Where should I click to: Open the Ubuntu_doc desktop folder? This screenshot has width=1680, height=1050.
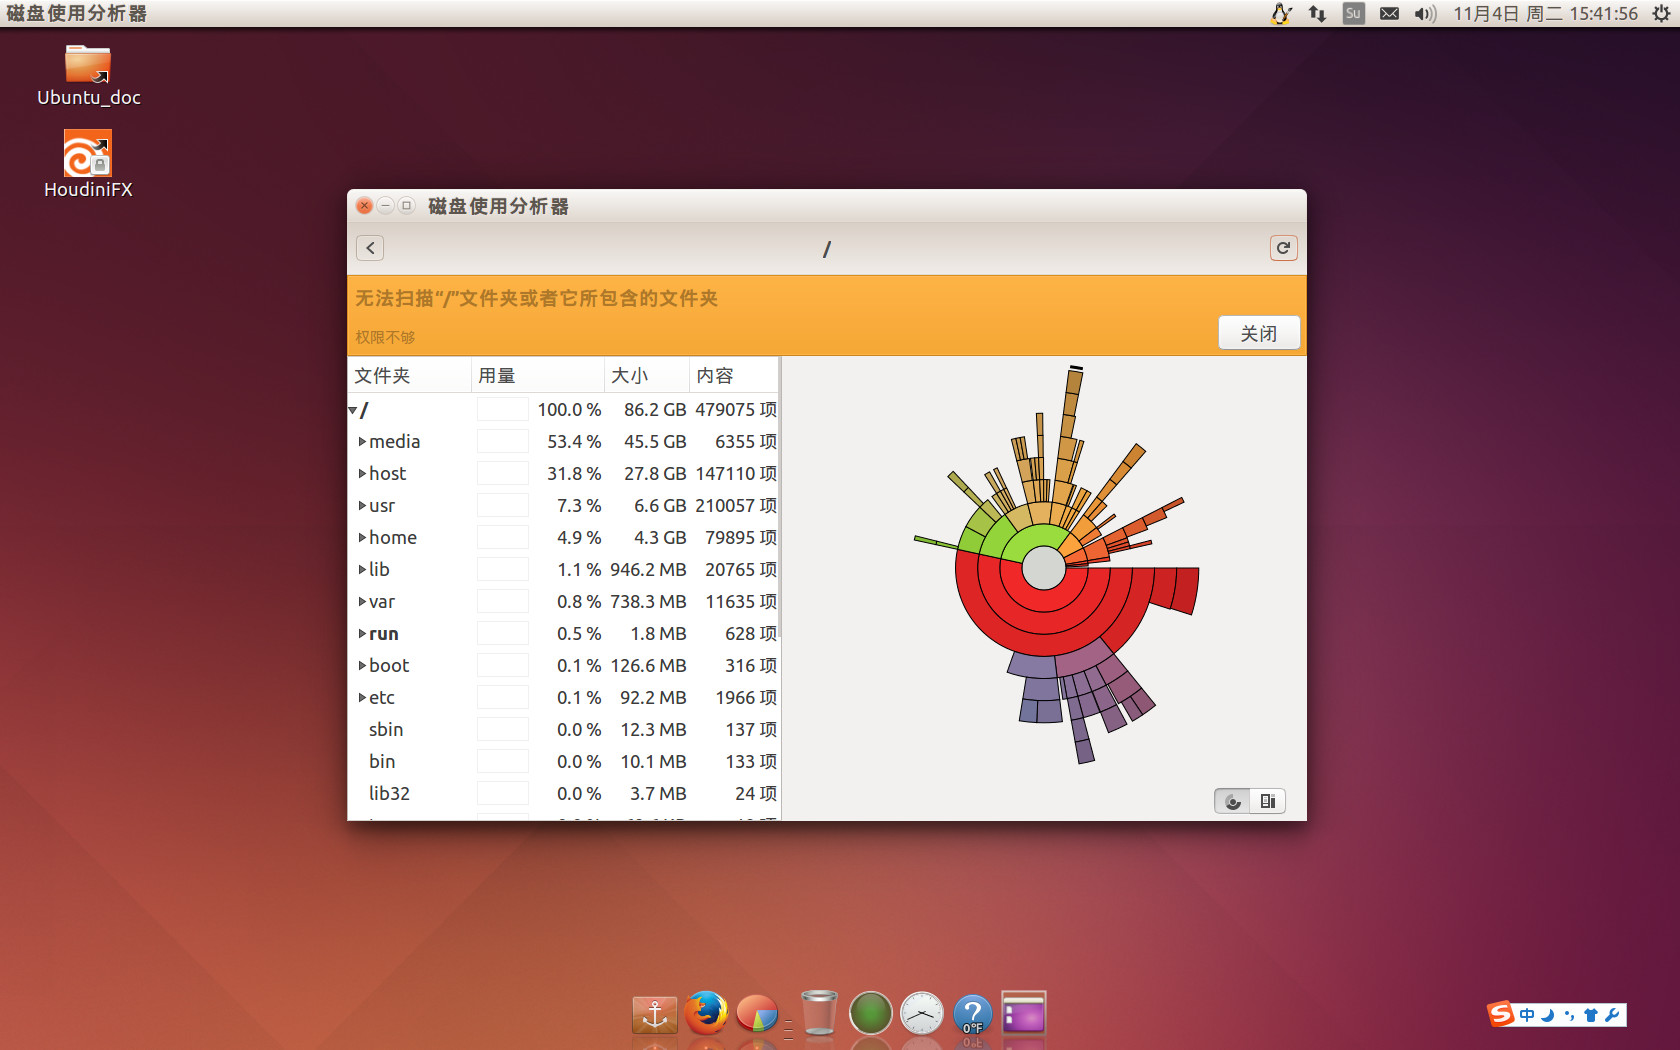point(88,76)
